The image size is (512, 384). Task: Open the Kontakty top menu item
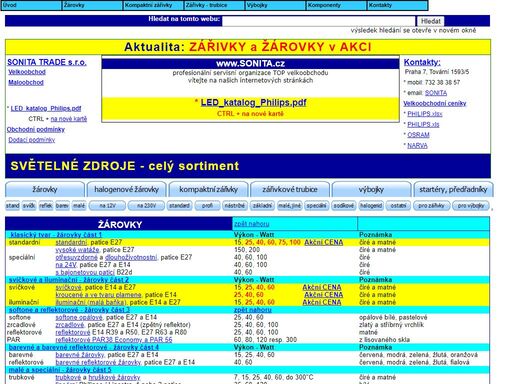click(x=397, y=5)
